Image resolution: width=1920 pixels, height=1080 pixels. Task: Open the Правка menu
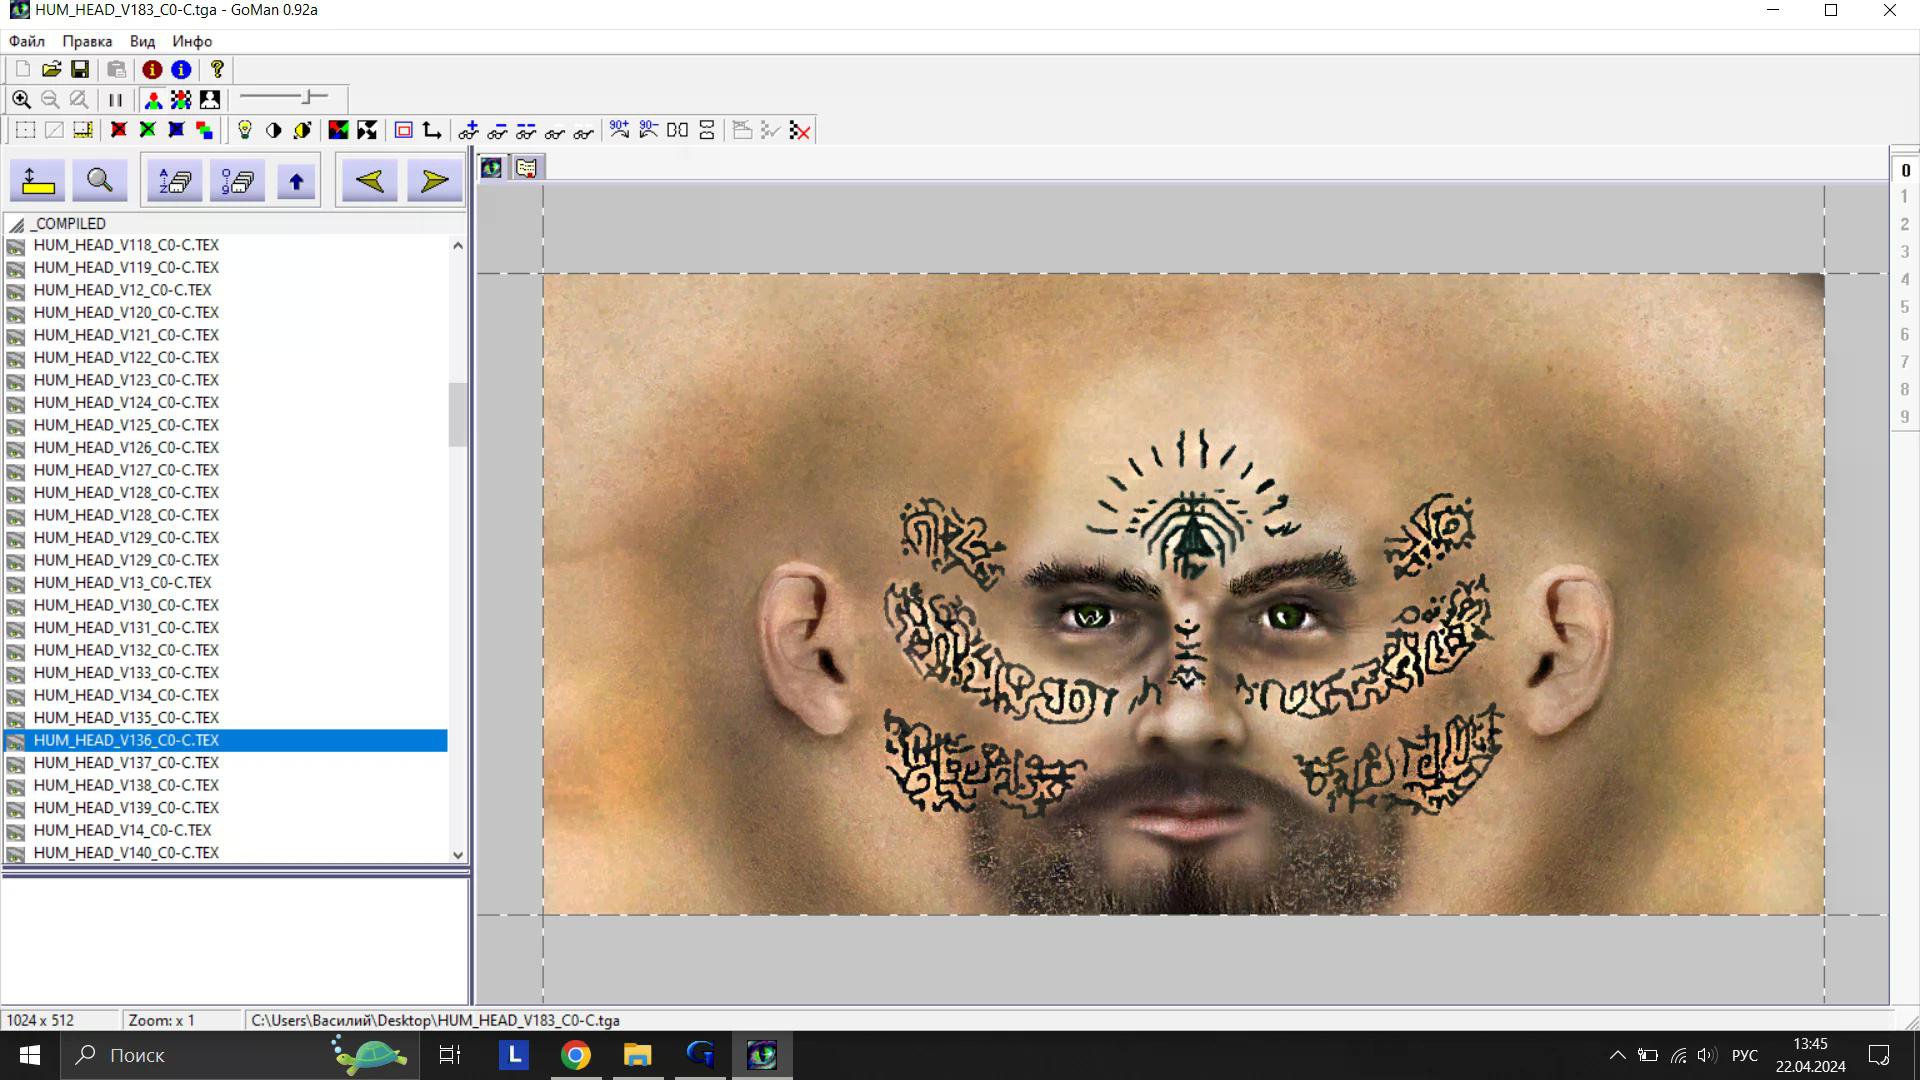(87, 41)
